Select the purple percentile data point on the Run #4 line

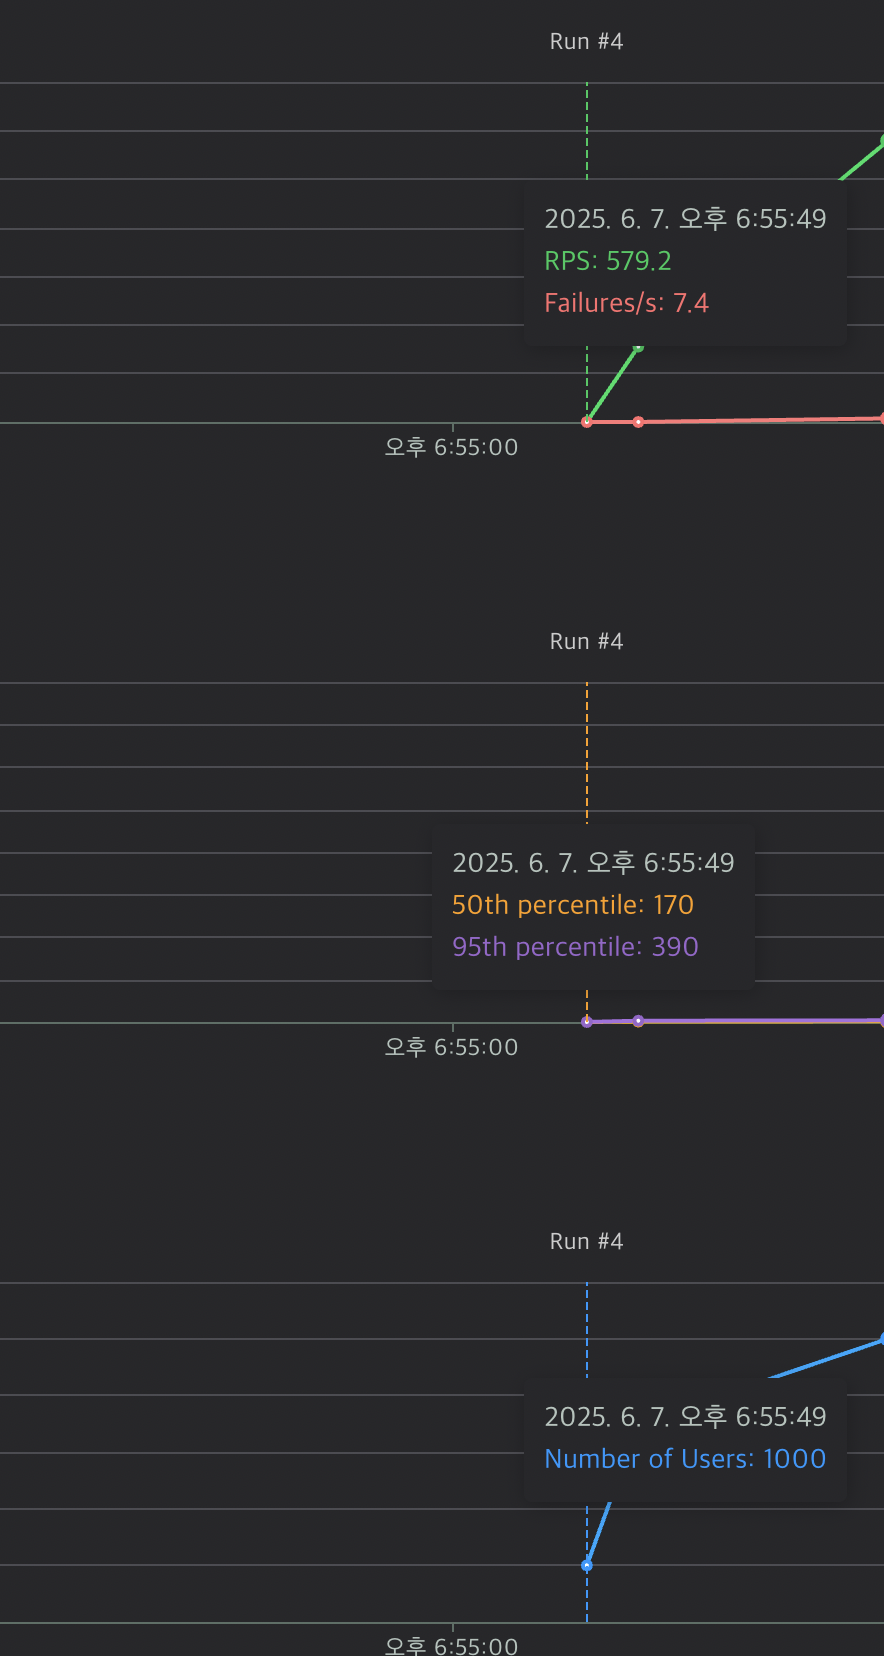click(x=587, y=1022)
